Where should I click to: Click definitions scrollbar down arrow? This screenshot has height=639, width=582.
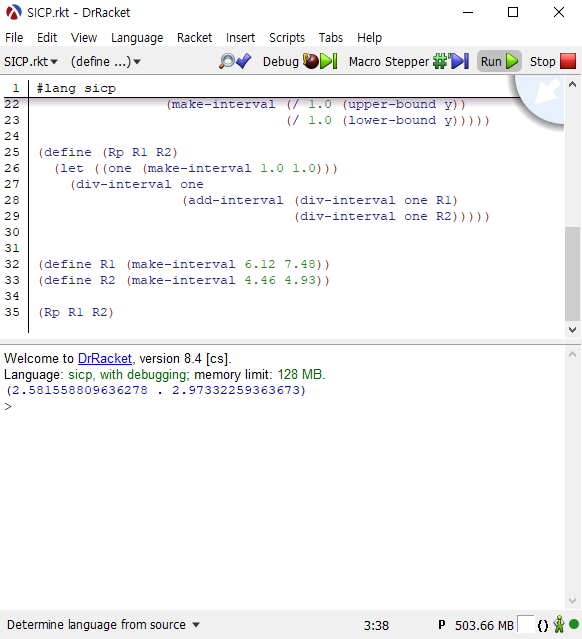tap(572, 330)
